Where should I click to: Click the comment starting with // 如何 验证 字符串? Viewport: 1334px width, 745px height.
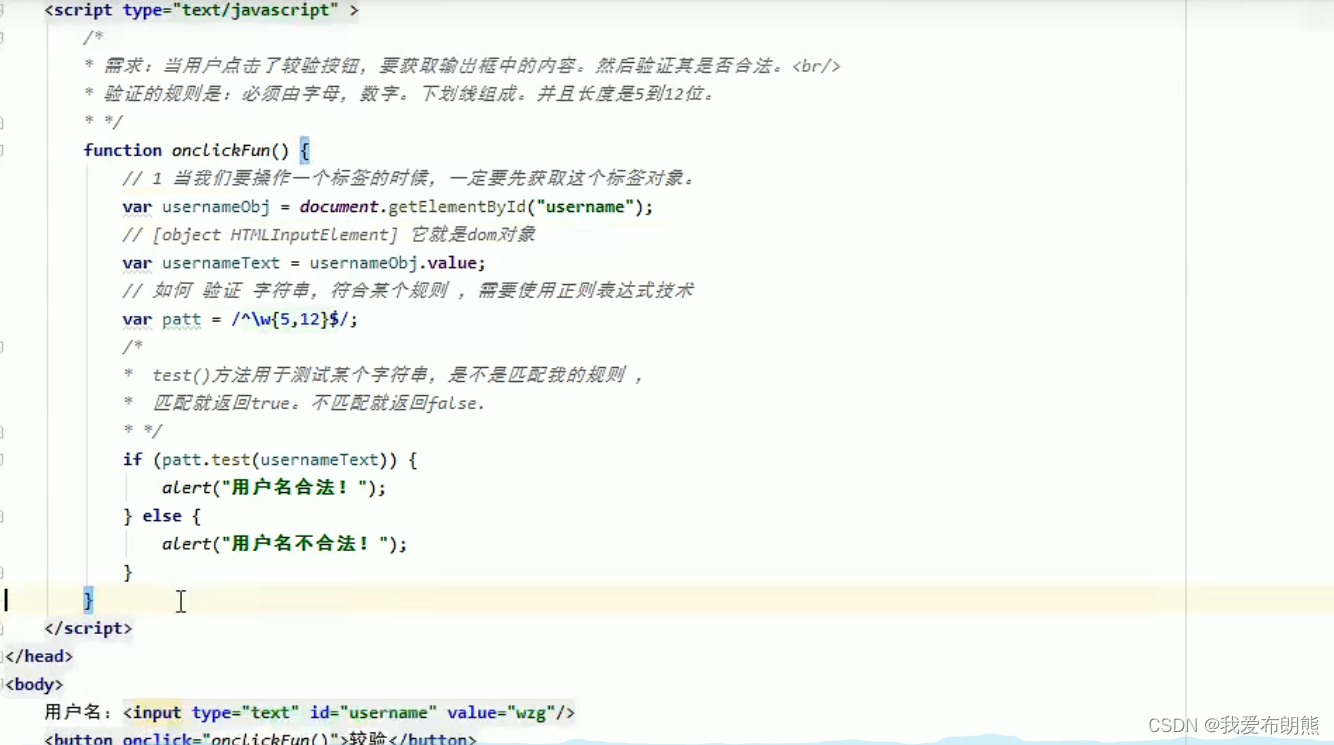point(408,291)
